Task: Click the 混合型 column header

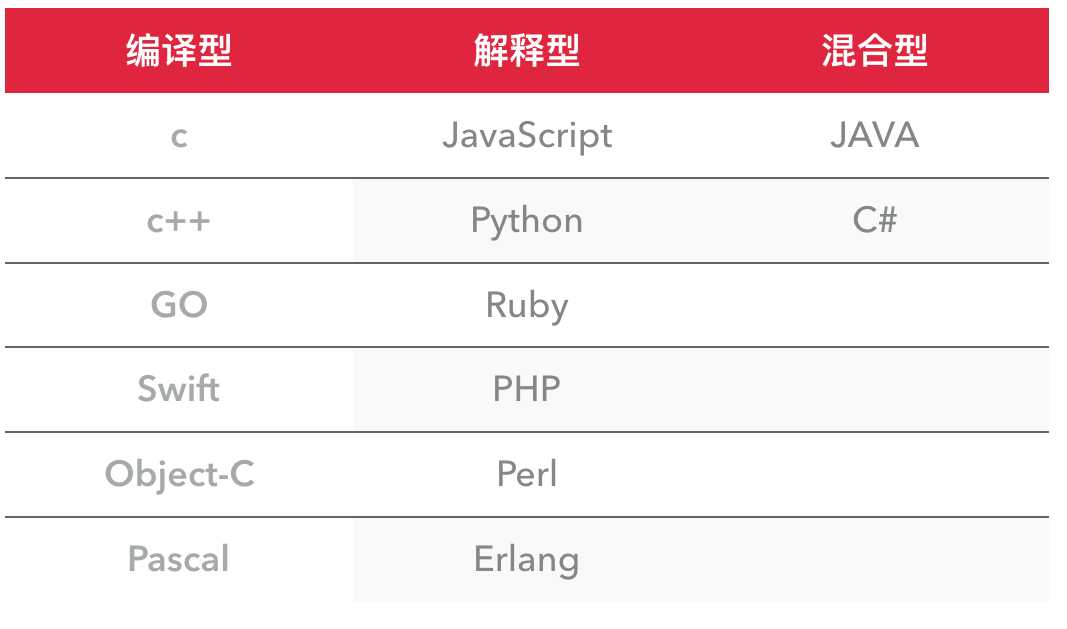Action: tap(874, 51)
